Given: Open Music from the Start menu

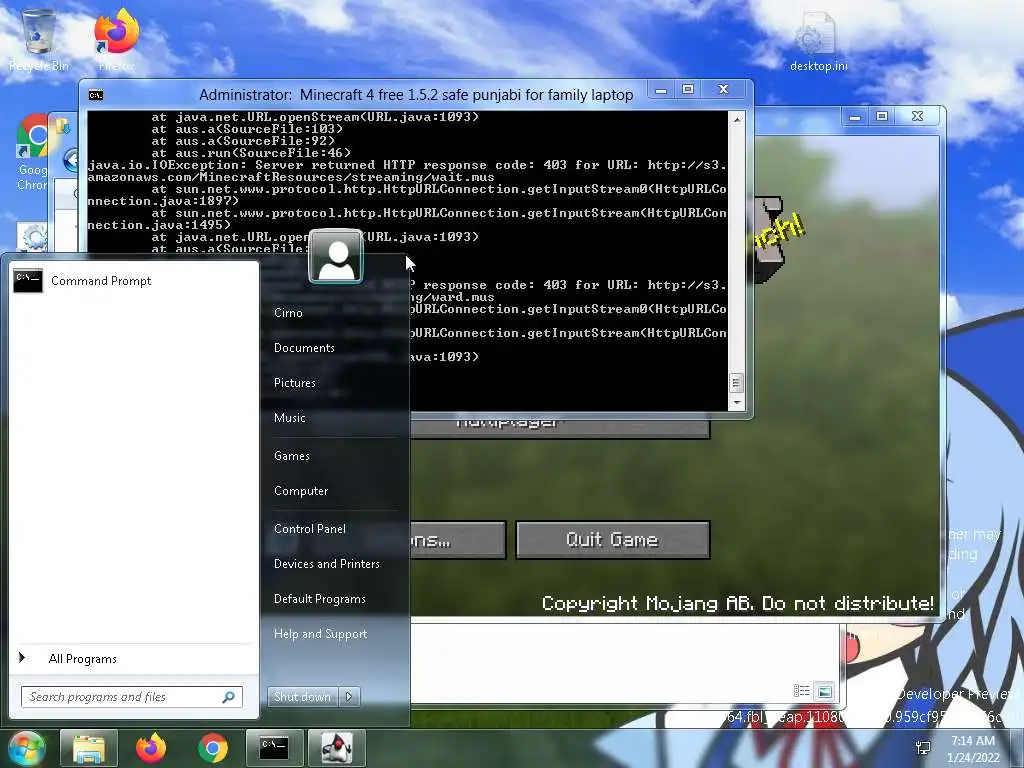Looking at the screenshot, I should click(x=289, y=418).
